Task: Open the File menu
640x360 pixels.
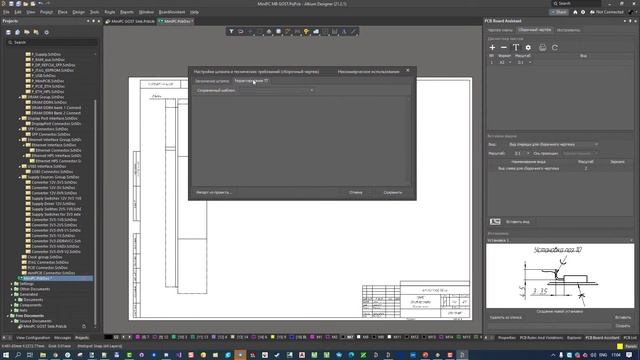Action: [6, 12]
